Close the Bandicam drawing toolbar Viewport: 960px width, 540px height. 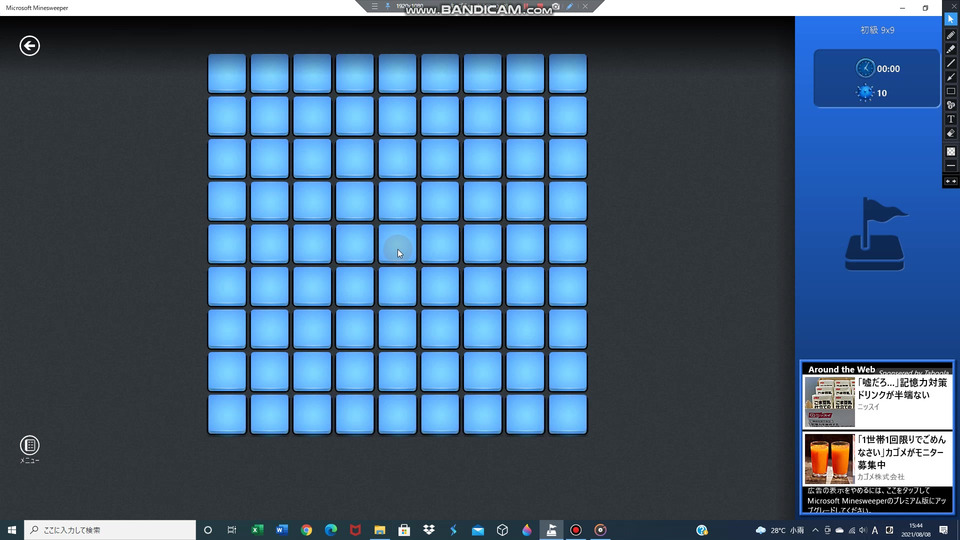click(954, 6)
